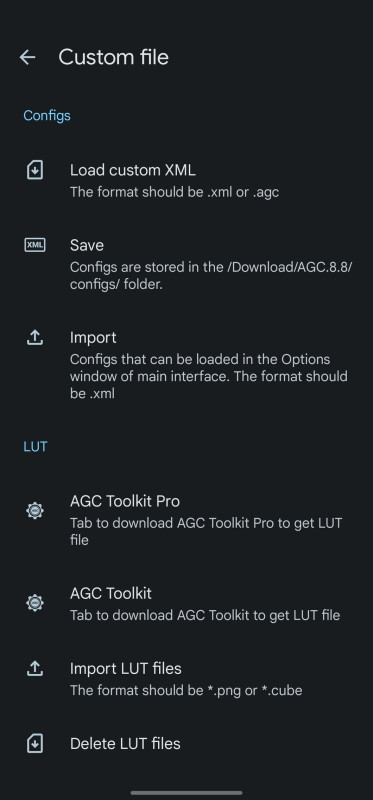This screenshot has width=373, height=800.
Task: Open Load custom XML option
Action: [186, 181]
